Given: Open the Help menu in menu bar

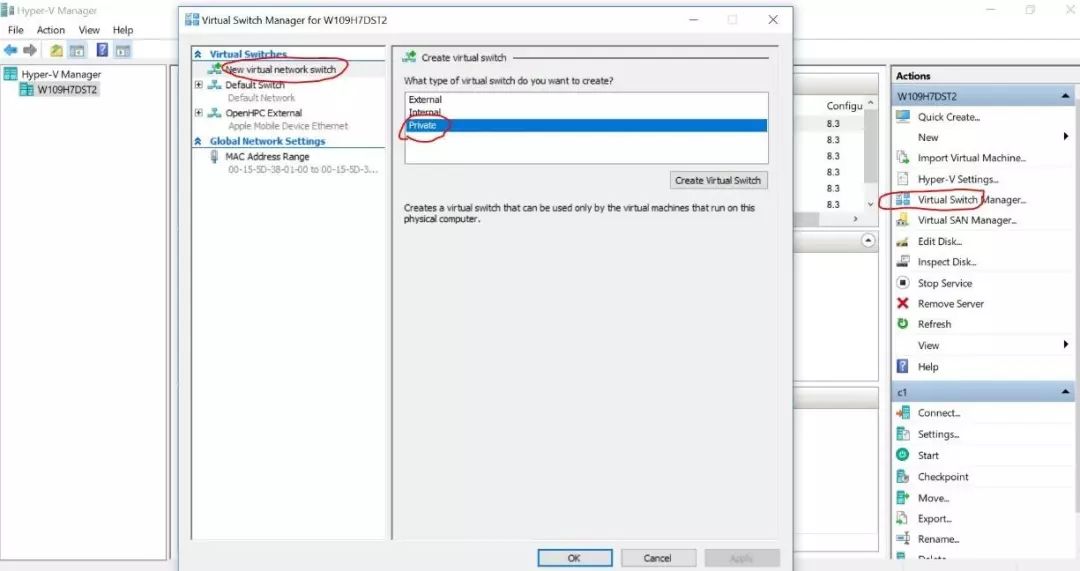Looking at the screenshot, I should tap(123, 30).
